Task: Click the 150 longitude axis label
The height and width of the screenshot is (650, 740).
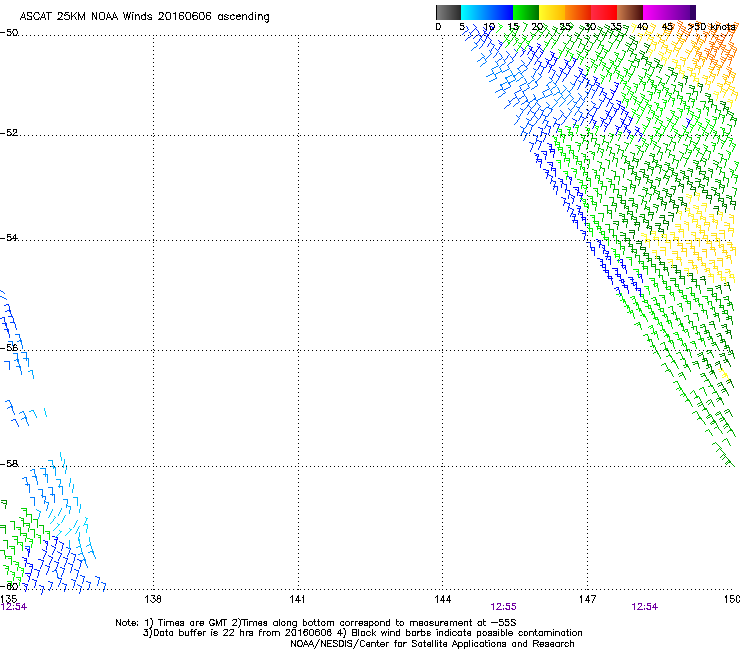Action: 732,599
